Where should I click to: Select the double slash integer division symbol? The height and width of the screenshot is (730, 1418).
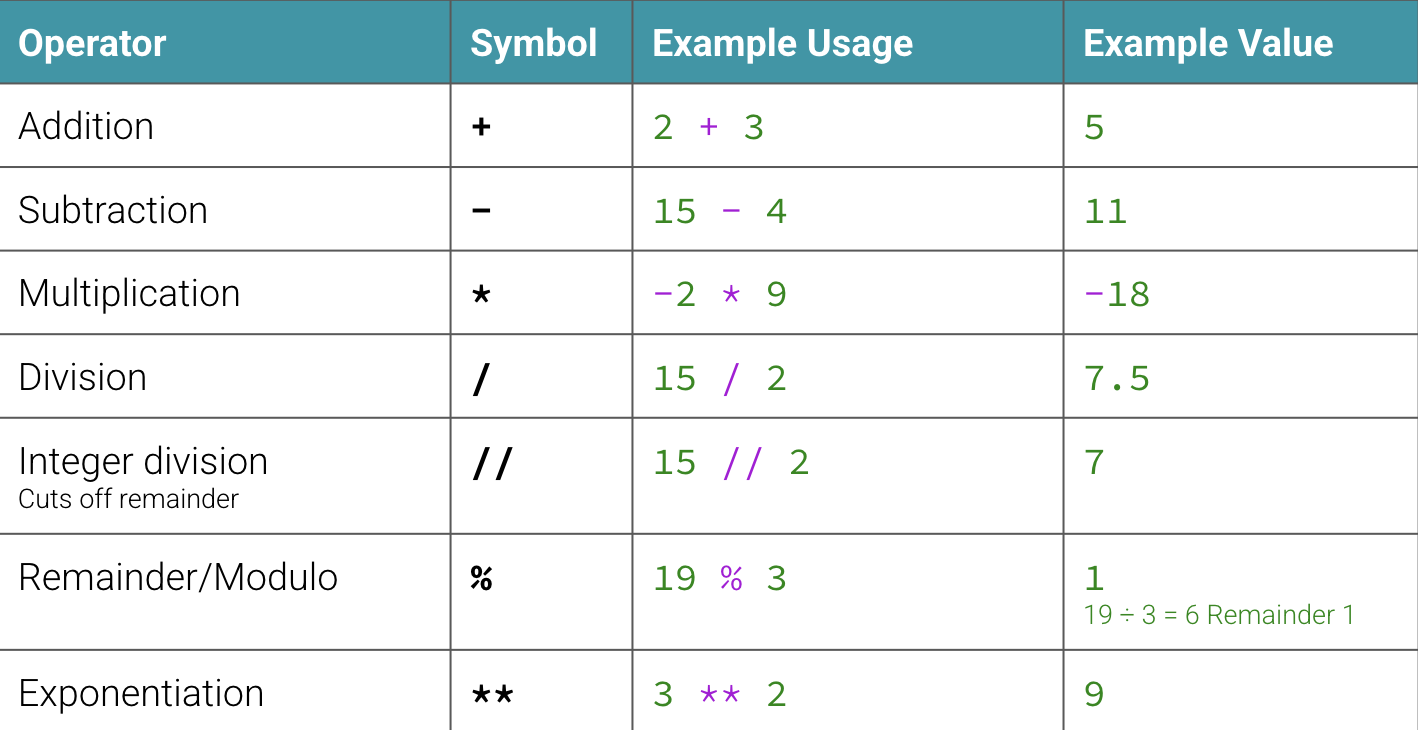click(492, 463)
